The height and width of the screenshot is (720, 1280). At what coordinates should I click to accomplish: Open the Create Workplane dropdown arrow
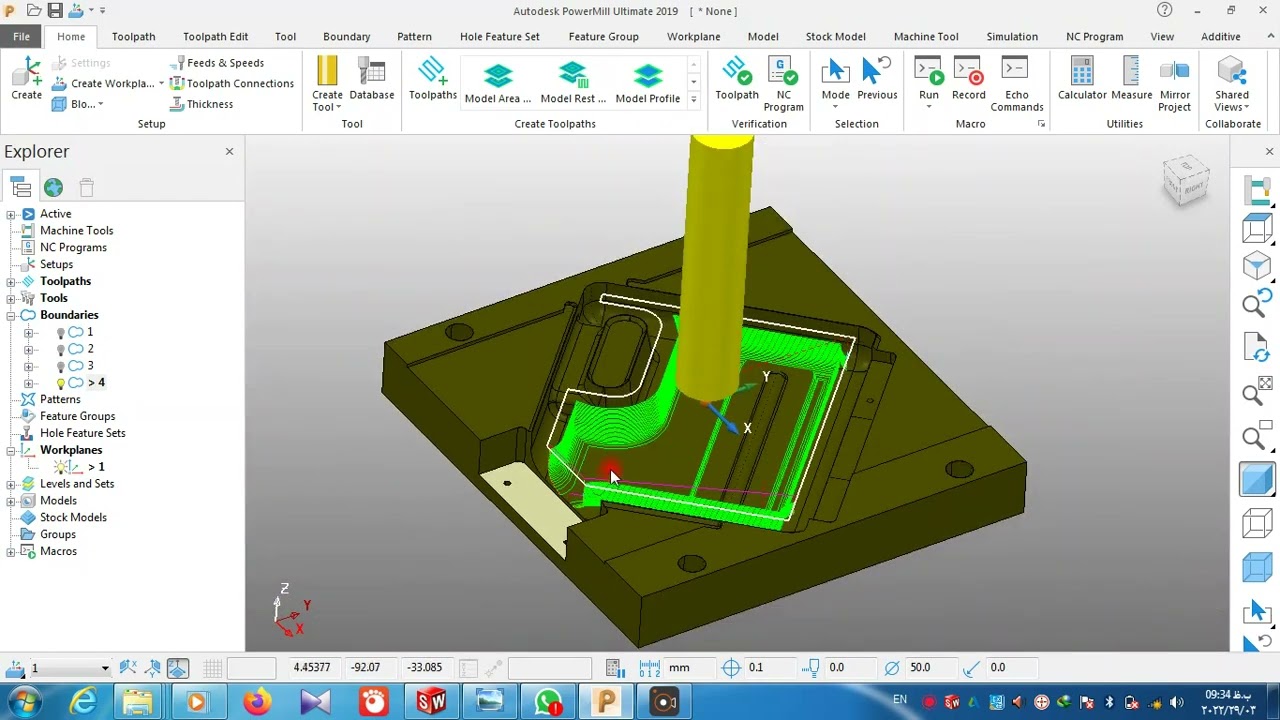pos(161,84)
